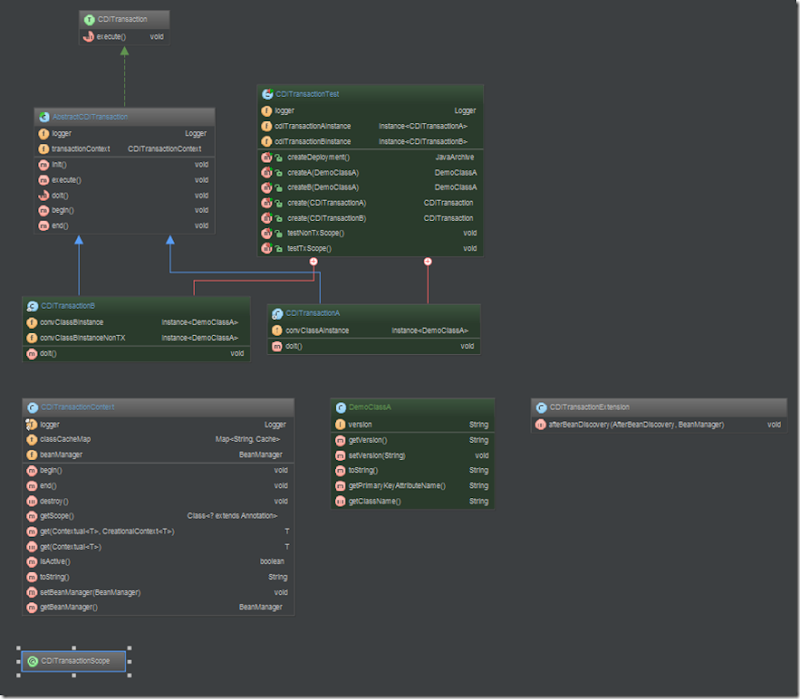Click the create(CDITransactionA) method row
The width and height of the screenshot is (800, 699).
point(370,203)
